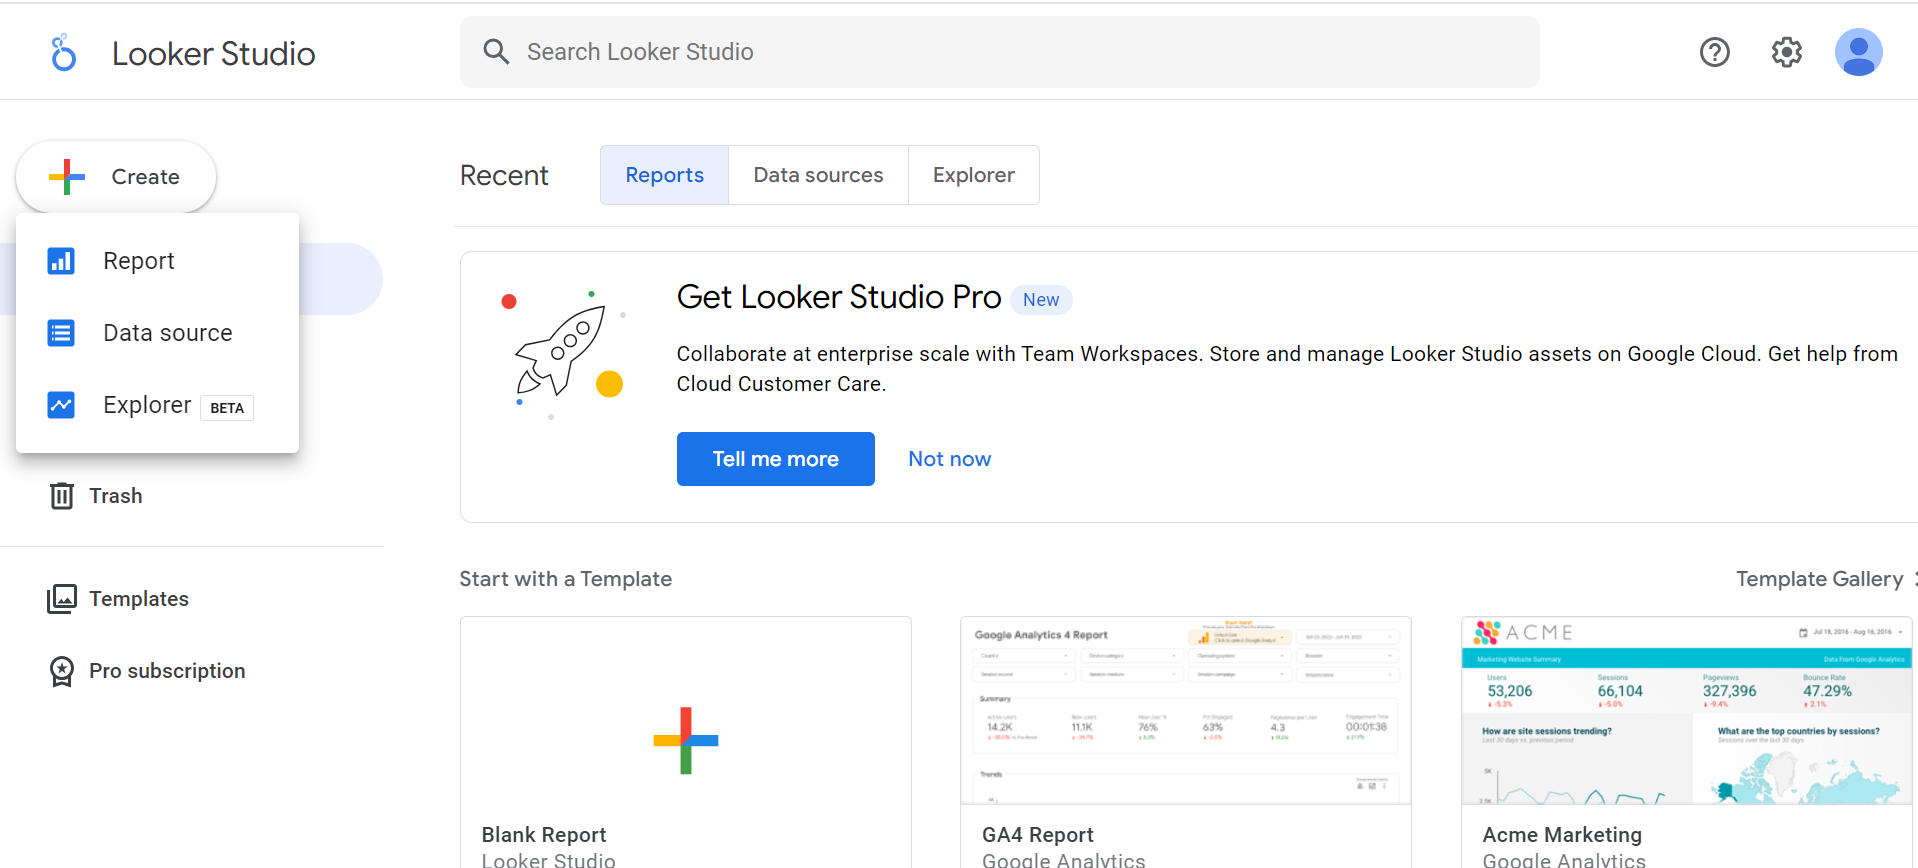Dismiss promo with Not now

point(950,459)
